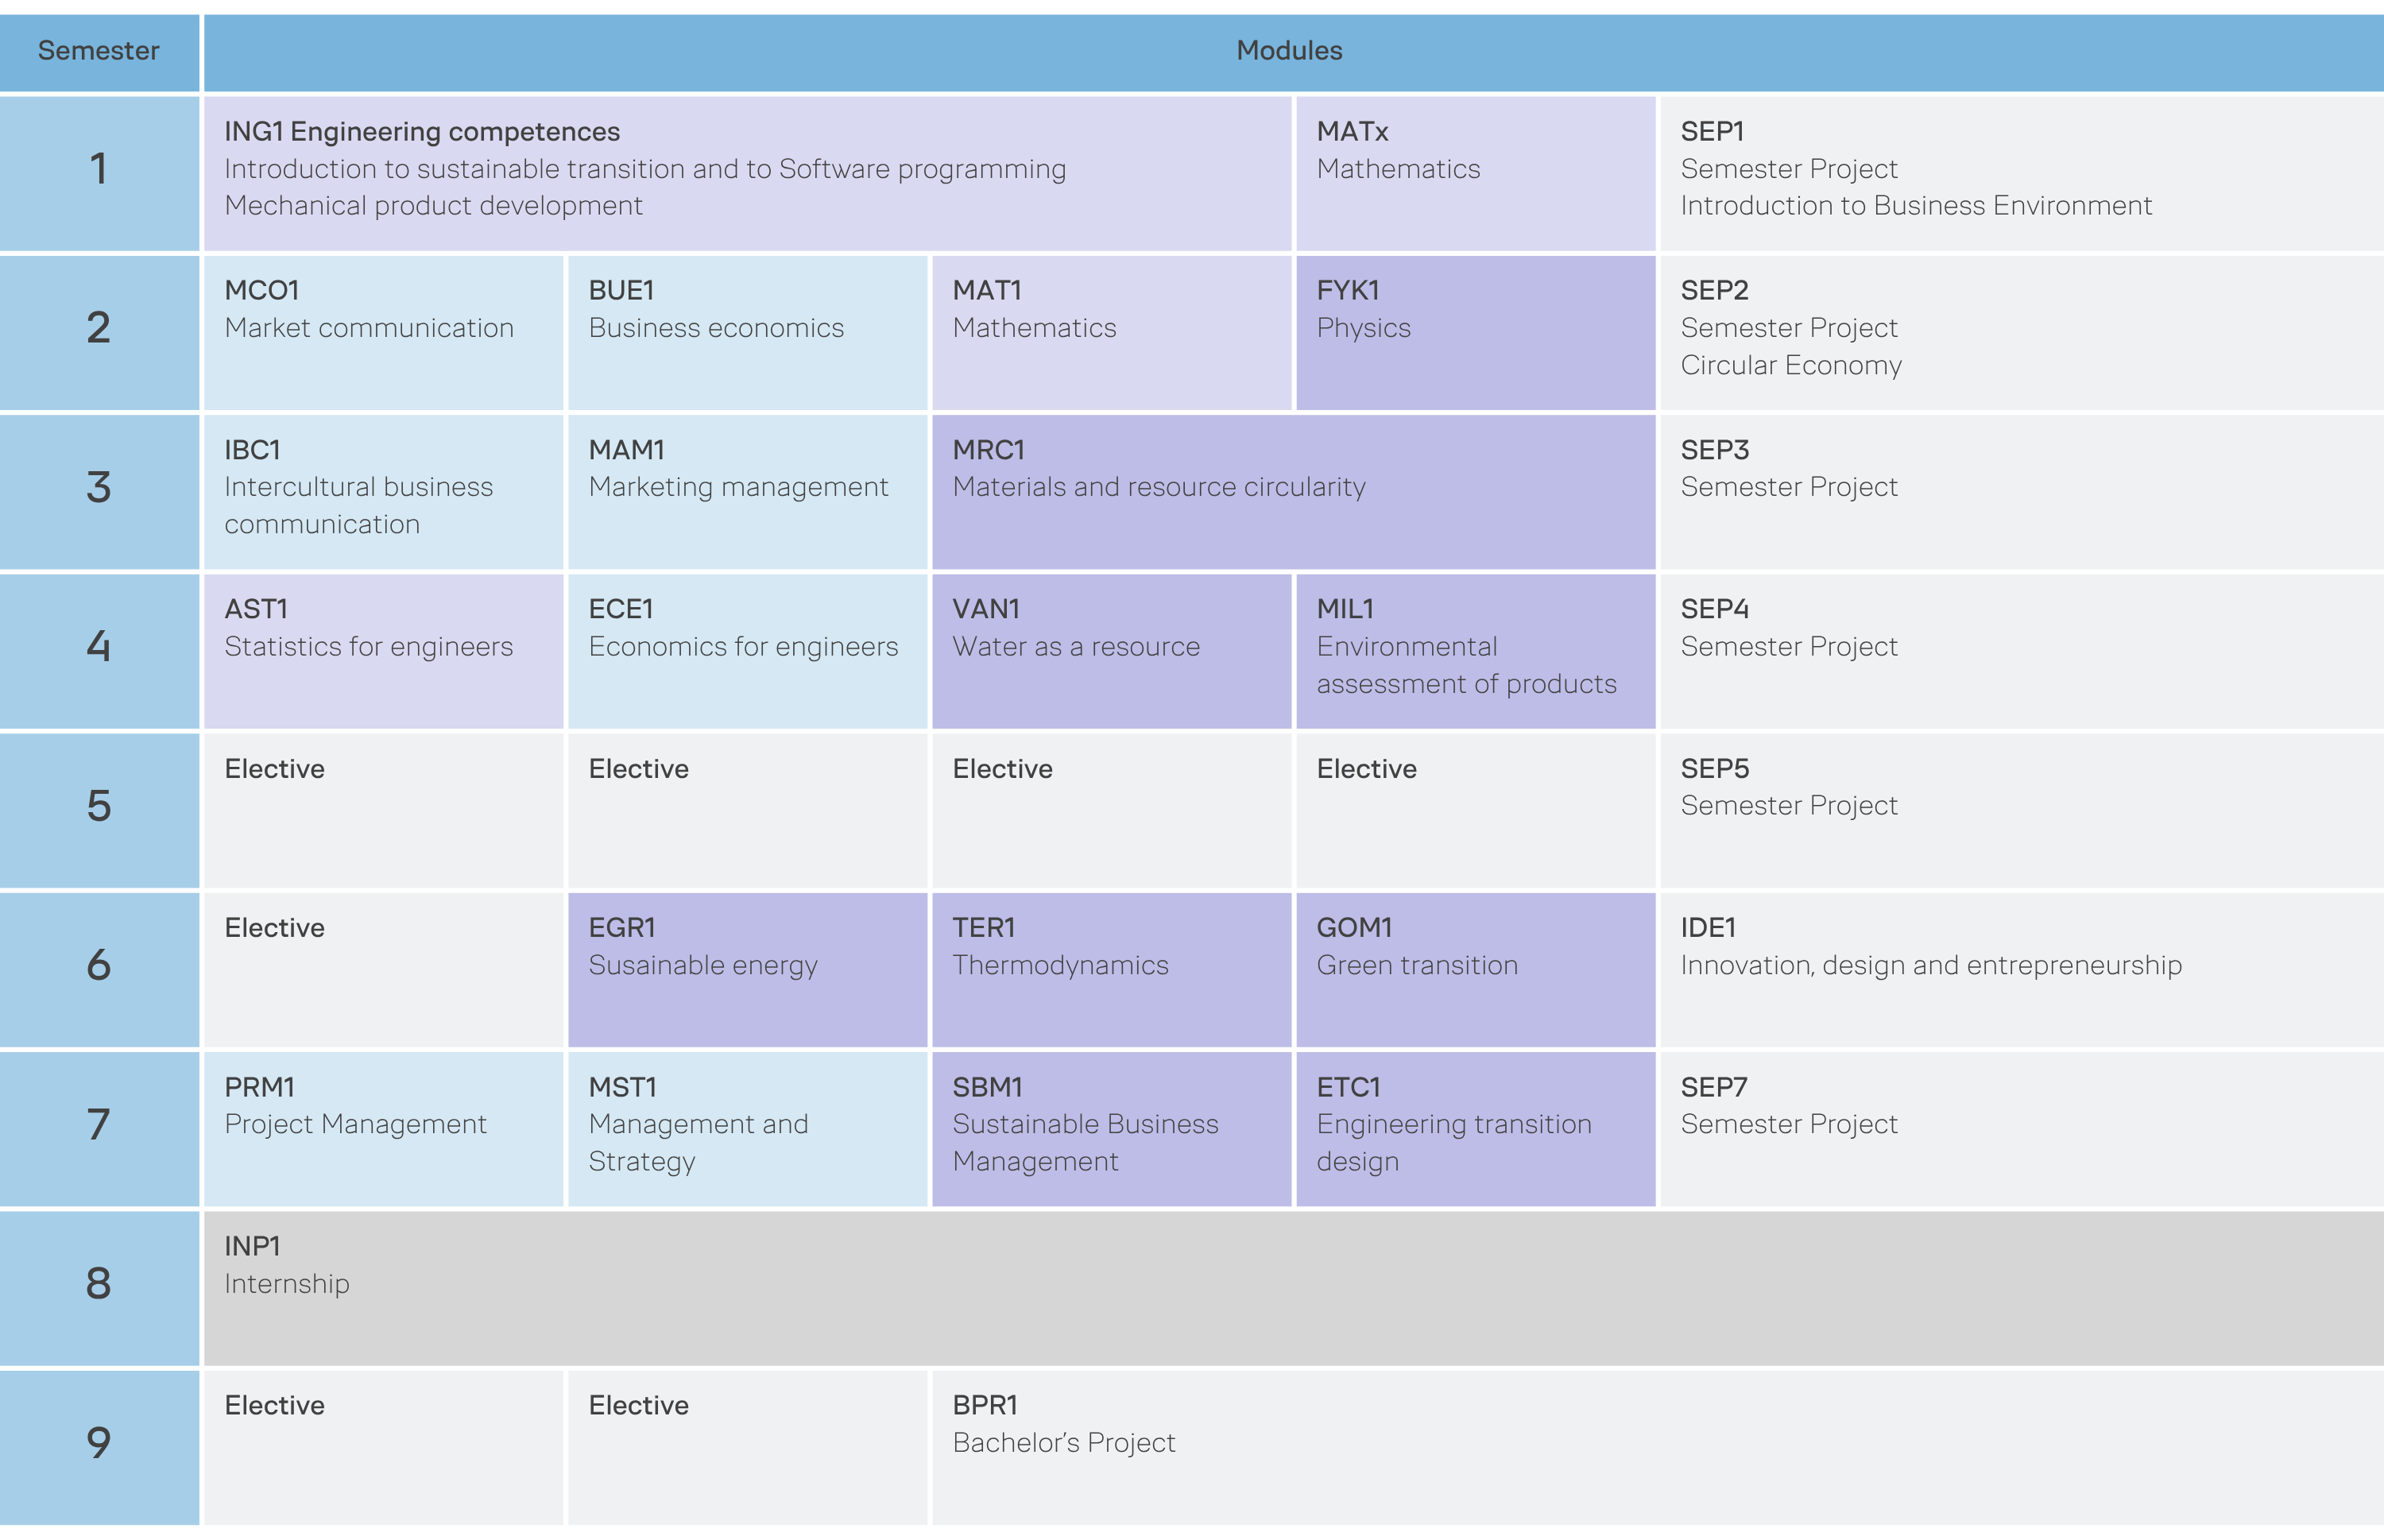This screenshot has width=2384, height=1540.
Task: Click GOM1 Green transition cell
Action: (x=1475, y=970)
